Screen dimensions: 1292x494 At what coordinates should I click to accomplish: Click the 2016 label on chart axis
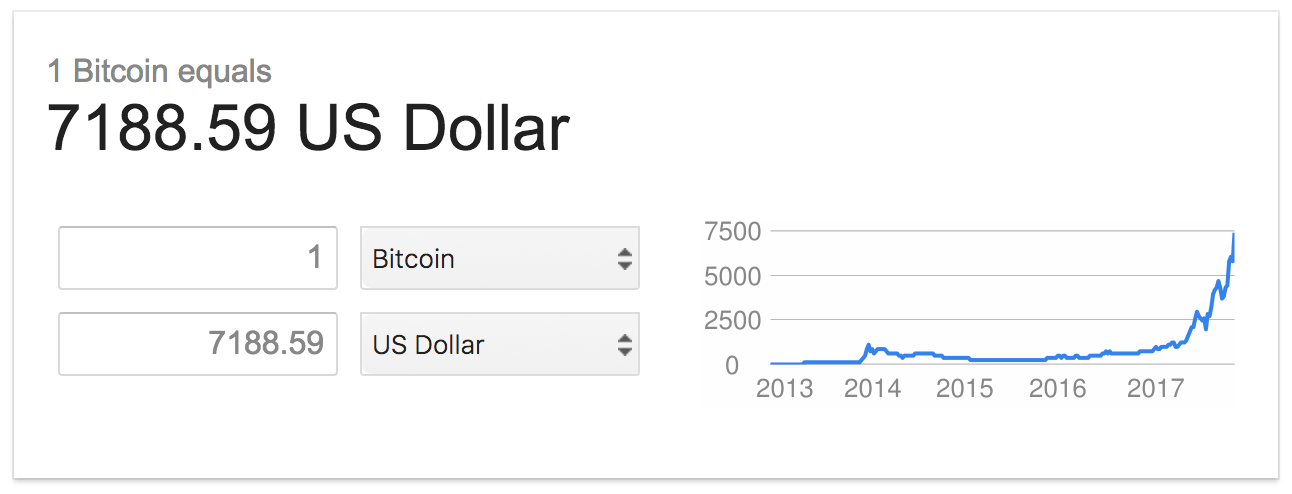coord(1058,388)
